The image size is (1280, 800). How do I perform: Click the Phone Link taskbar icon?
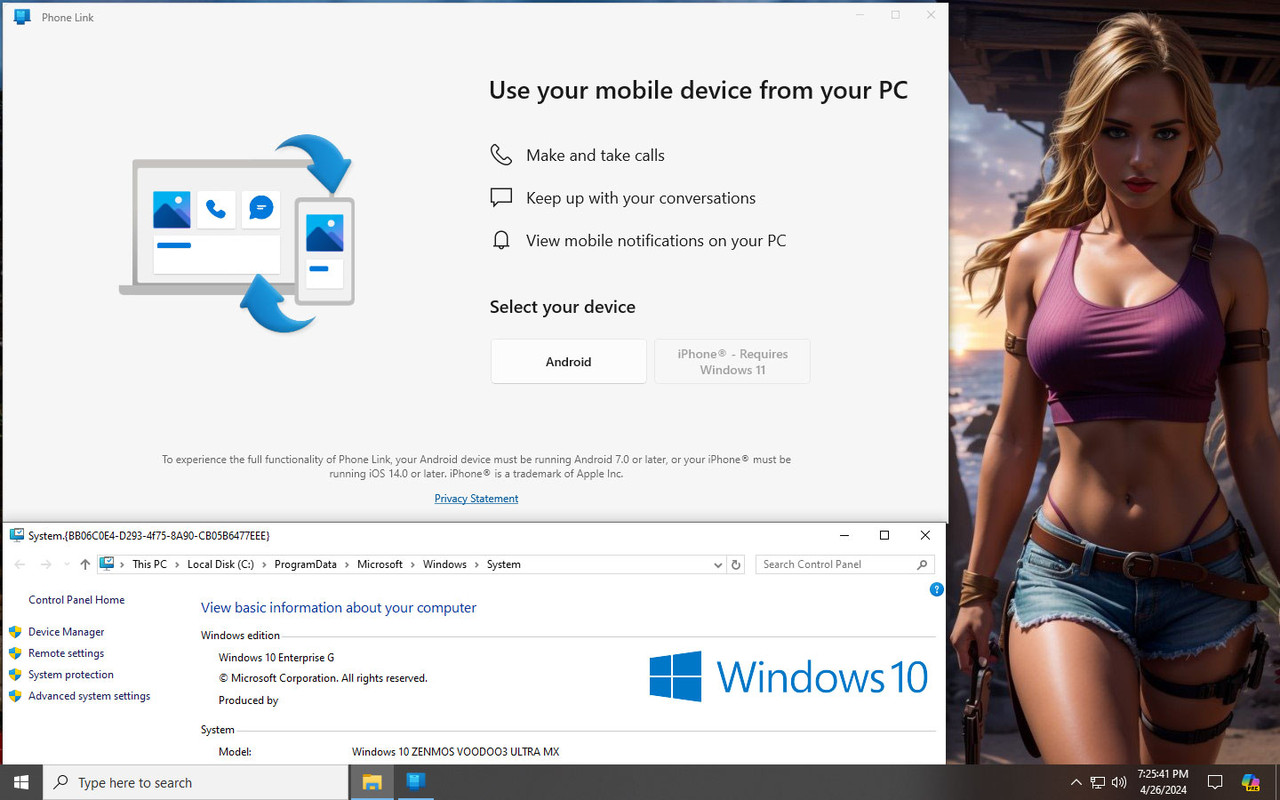coord(417,782)
